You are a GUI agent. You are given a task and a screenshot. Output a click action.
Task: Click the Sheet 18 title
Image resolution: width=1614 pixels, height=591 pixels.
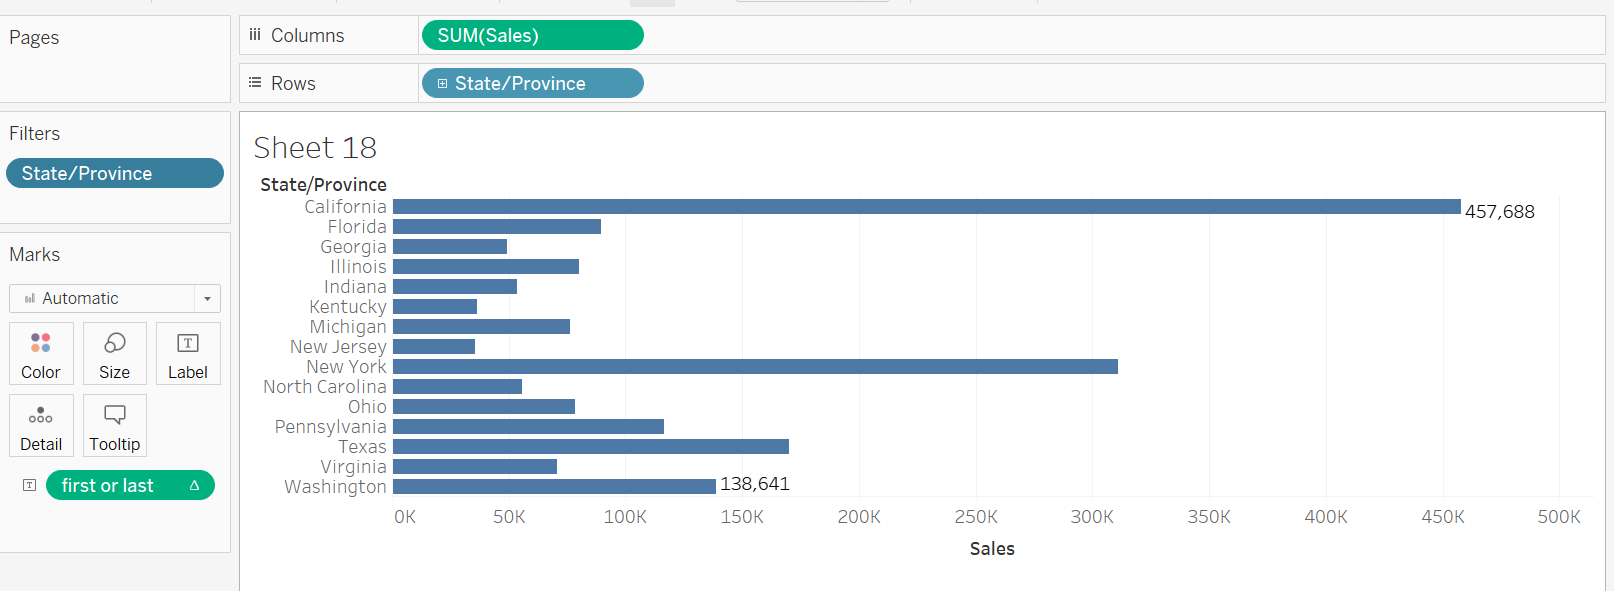(315, 148)
